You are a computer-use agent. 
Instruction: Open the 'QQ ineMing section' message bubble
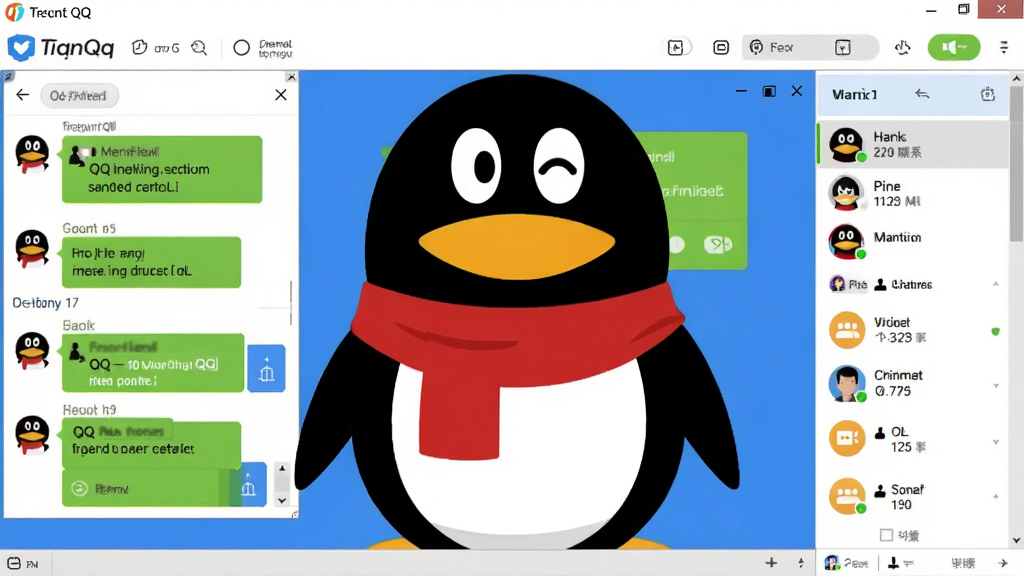[x=162, y=169]
